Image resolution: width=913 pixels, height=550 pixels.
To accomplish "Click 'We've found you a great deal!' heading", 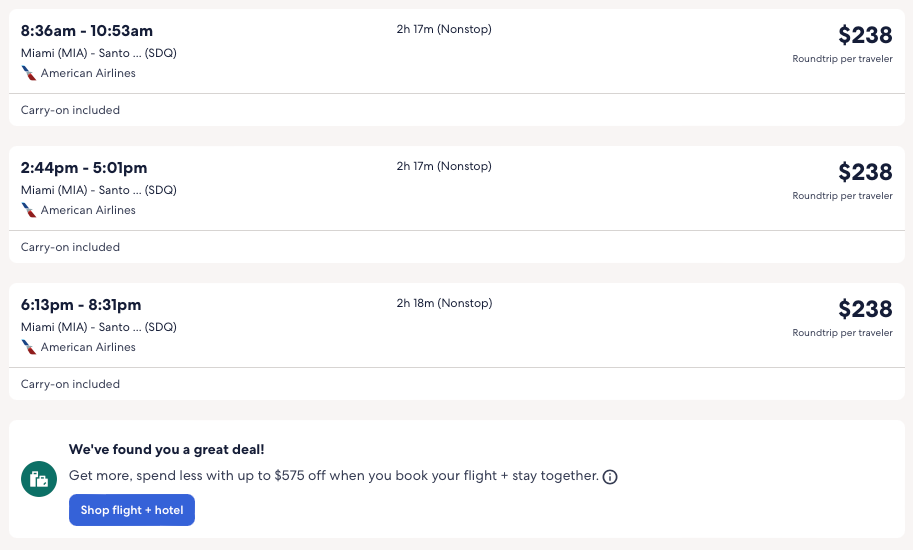I will (167, 450).
